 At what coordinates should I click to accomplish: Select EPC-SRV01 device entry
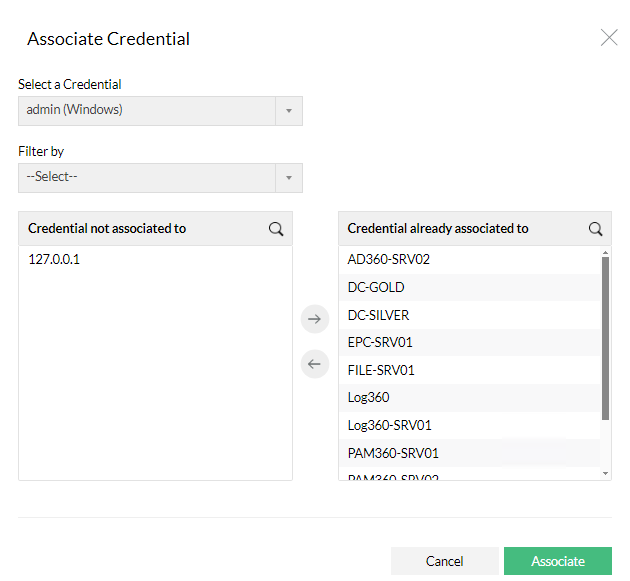[x=380, y=342]
